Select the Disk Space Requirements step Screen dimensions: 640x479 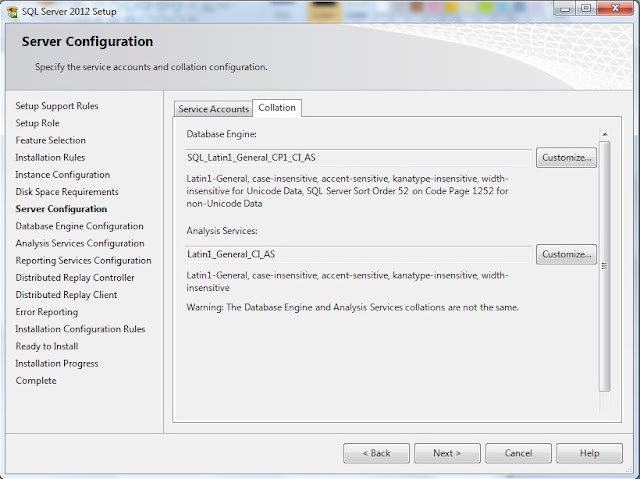(67, 192)
